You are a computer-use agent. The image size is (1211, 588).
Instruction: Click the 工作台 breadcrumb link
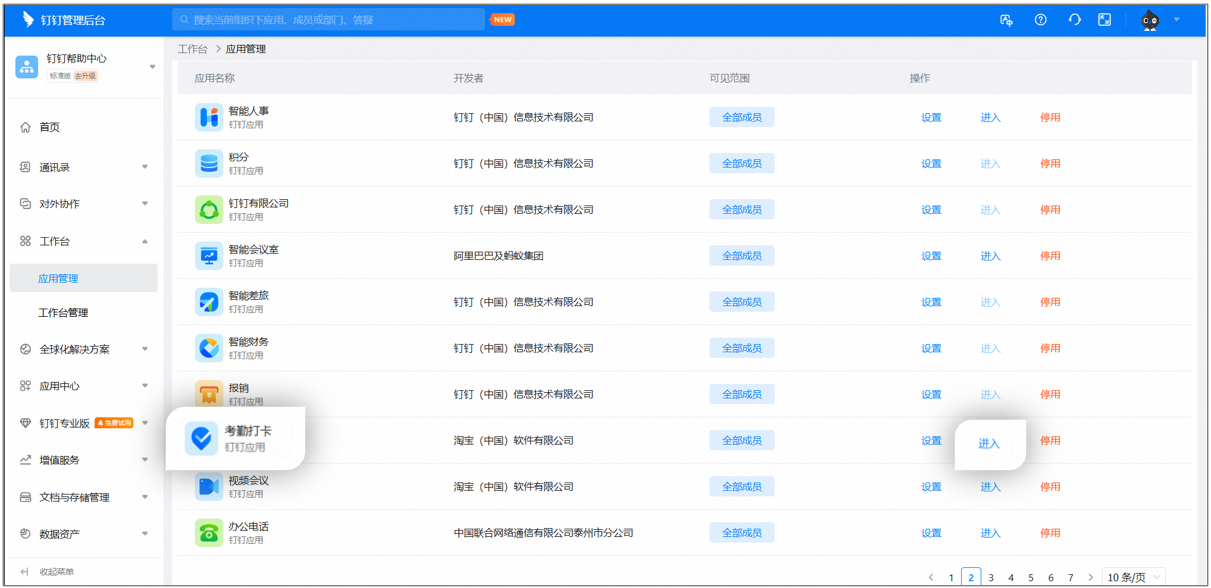(x=193, y=49)
